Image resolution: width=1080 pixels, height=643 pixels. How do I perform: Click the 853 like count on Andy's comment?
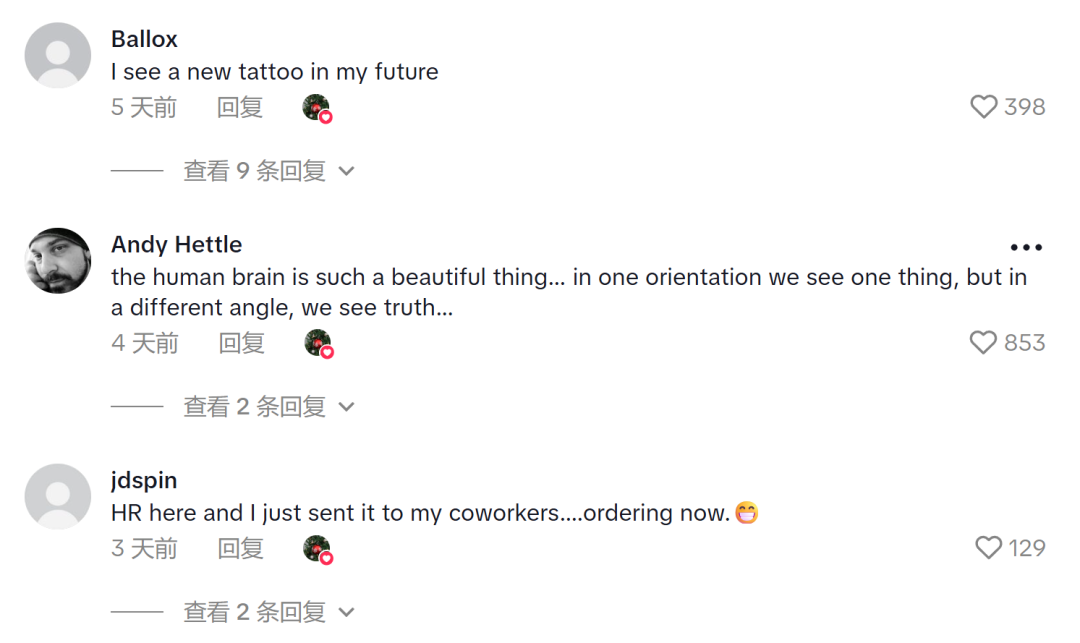[1022, 342]
